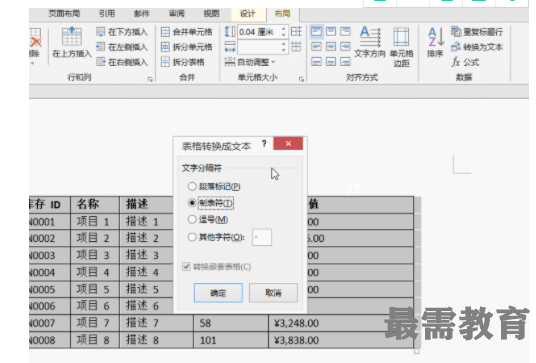The height and width of the screenshot is (363, 536).
Task: Click the row height 0.04 厘米 field
Action: click(x=259, y=32)
